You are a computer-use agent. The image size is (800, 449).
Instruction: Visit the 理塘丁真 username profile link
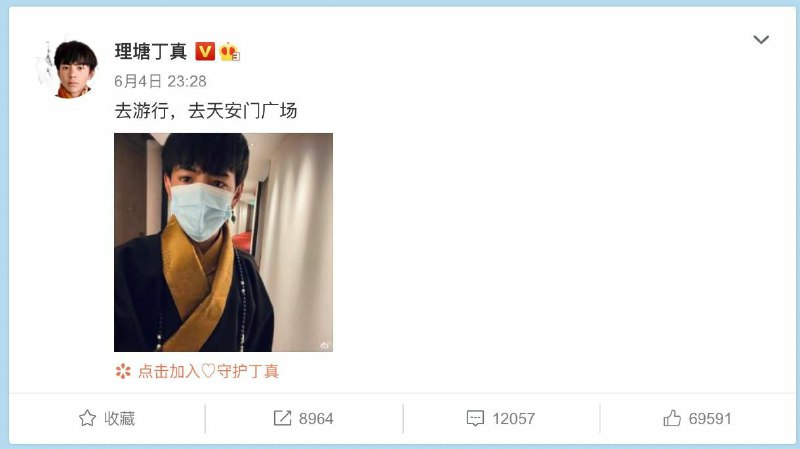tap(151, 52)
